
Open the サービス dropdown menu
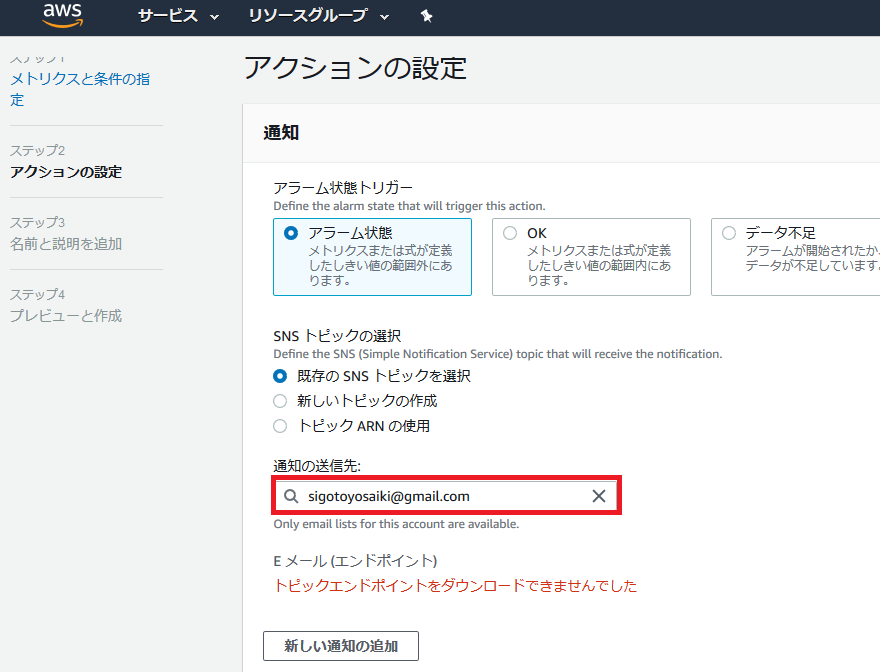[178, 16]
